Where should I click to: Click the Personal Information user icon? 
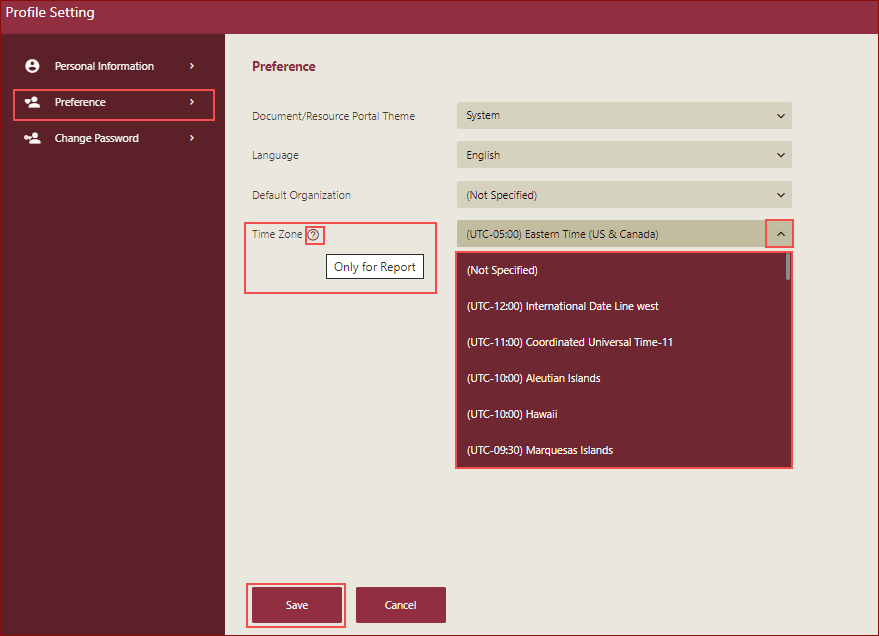click(x=32, y=66)
